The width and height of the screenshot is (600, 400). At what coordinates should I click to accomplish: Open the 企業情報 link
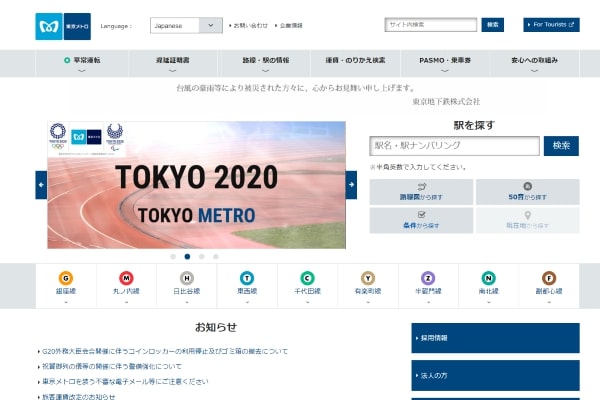289,26
